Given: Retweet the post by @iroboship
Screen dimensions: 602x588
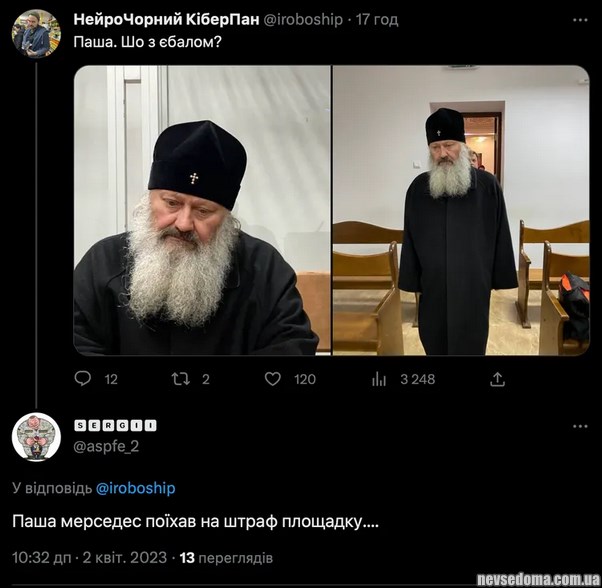Looking at the screenshot, I should (180, 379).
